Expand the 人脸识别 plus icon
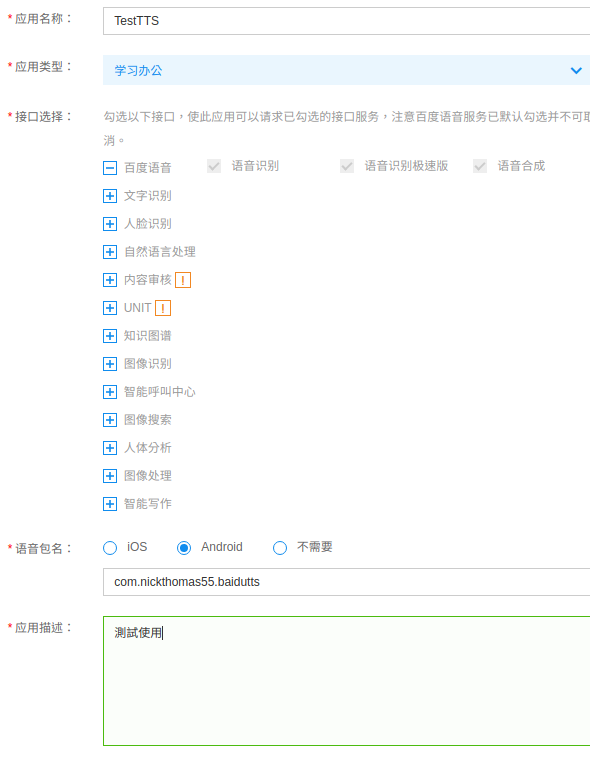This screenshot has width=590, height=779. coord(110,224)
